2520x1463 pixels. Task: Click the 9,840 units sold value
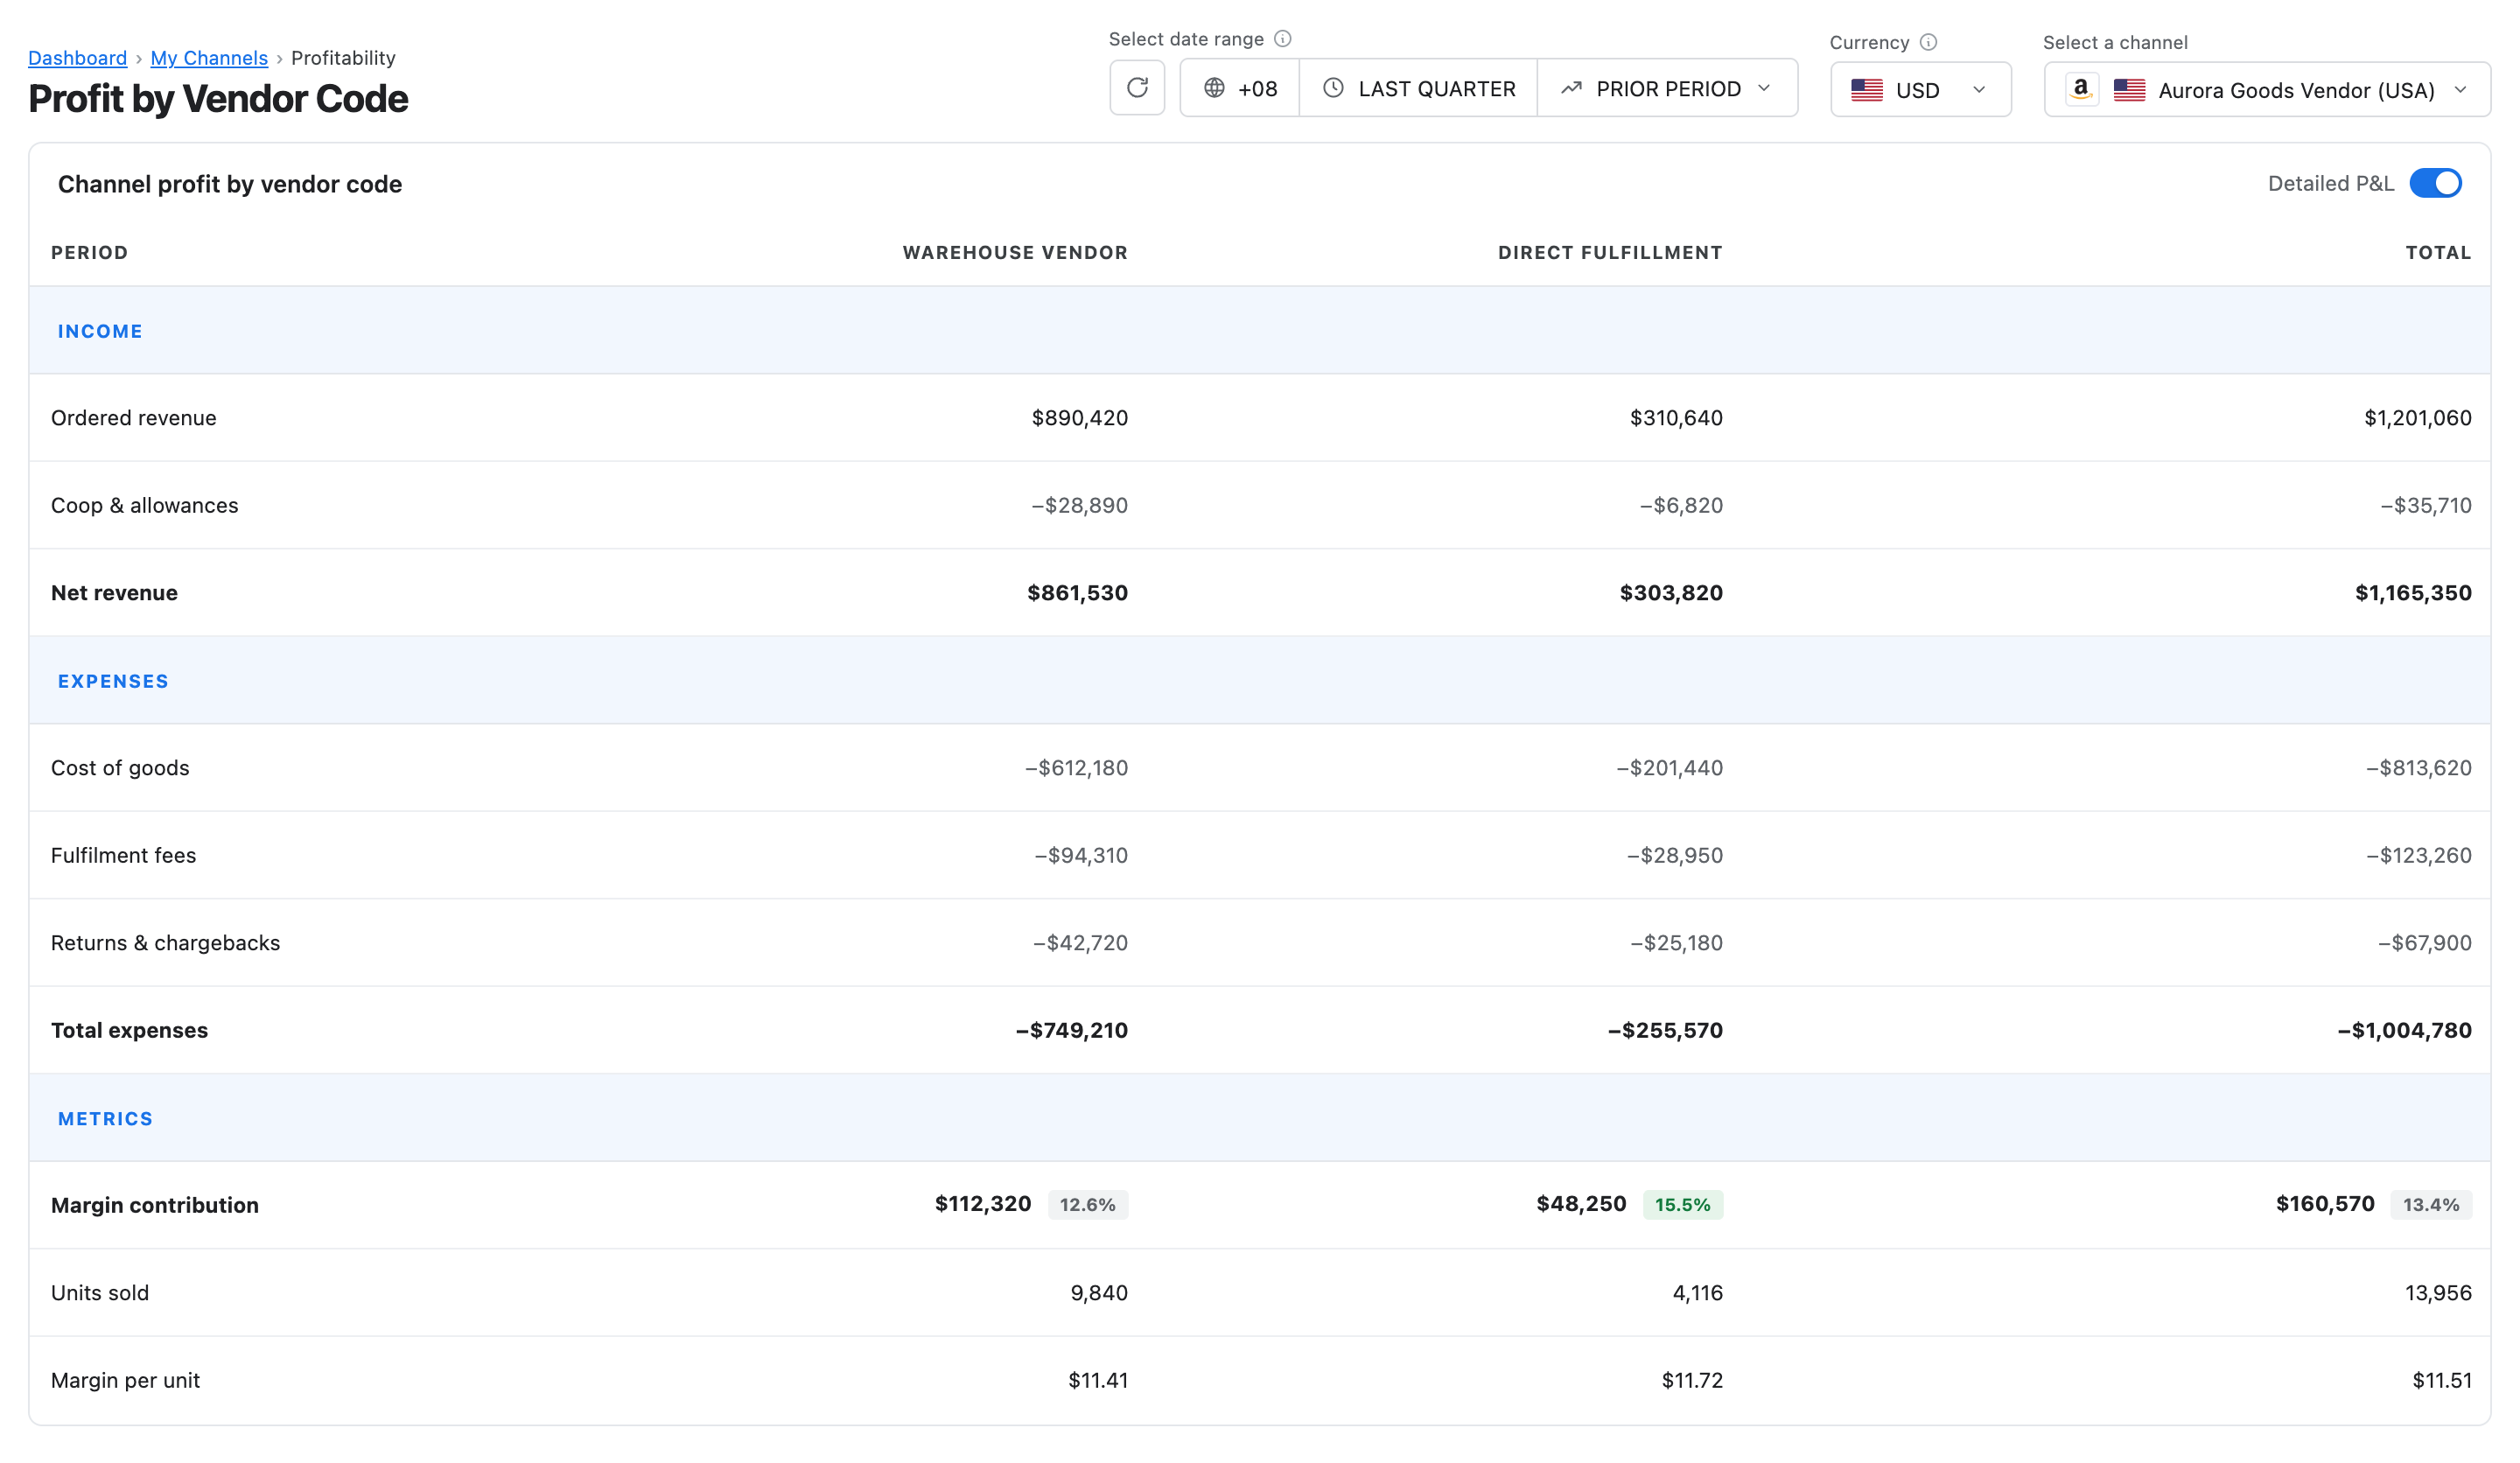point(1099,1293)
